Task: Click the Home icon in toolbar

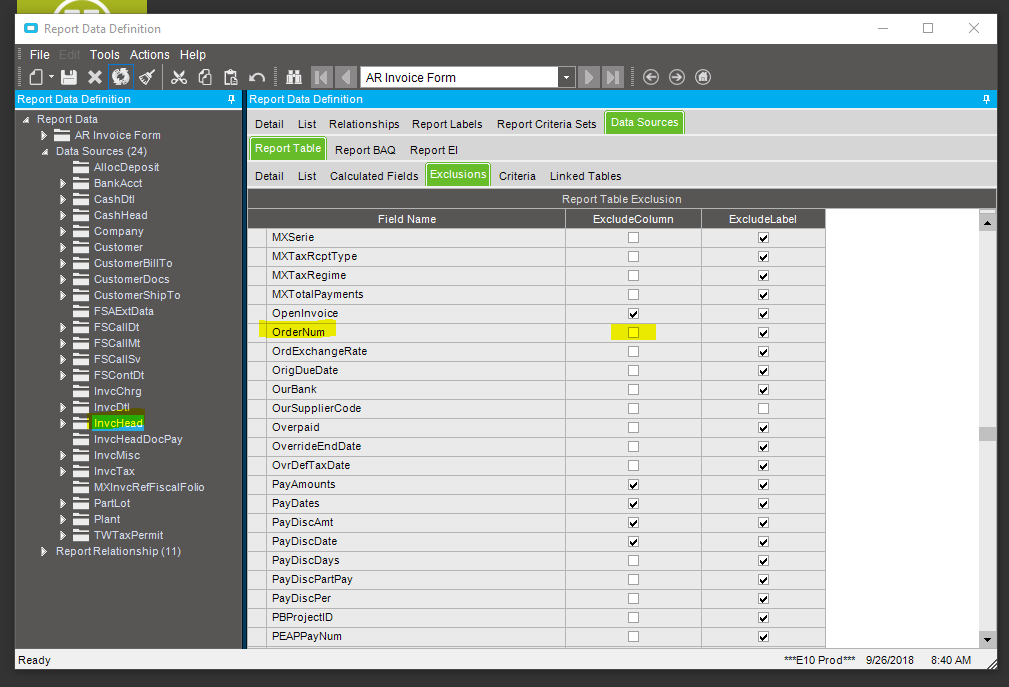Action: click(703, 77)
